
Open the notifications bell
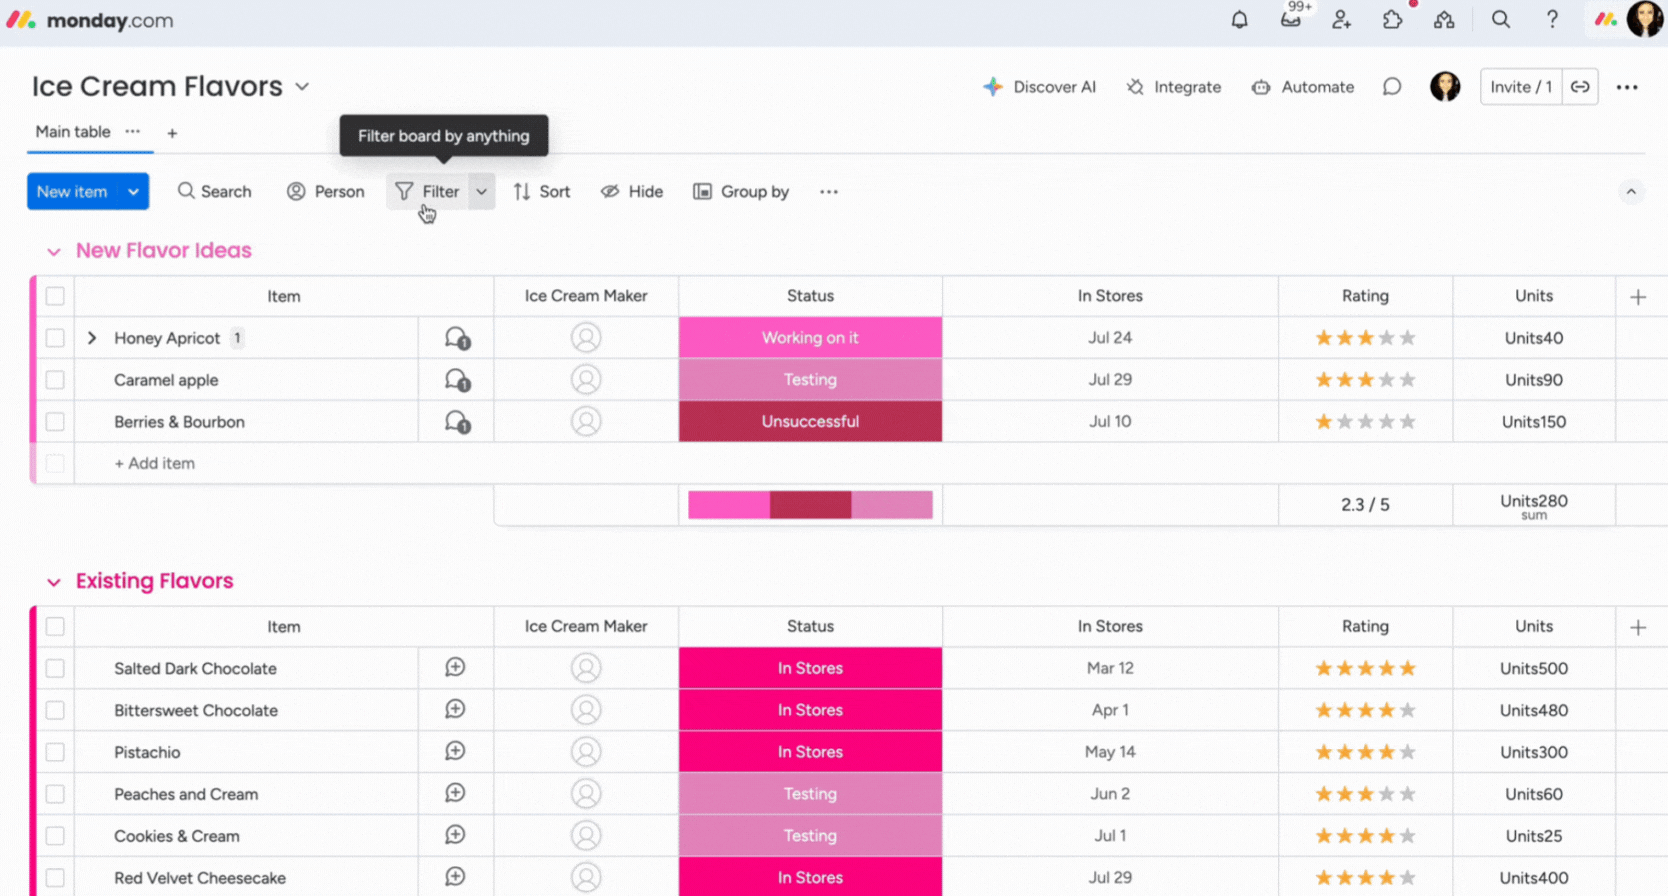click(1239, 20)
